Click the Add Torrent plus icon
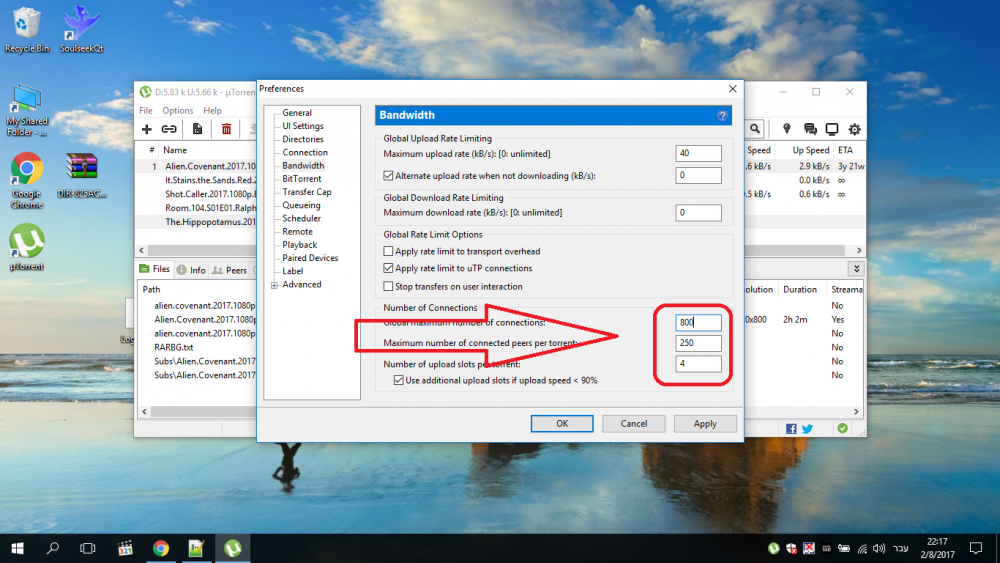 (147, 129)
